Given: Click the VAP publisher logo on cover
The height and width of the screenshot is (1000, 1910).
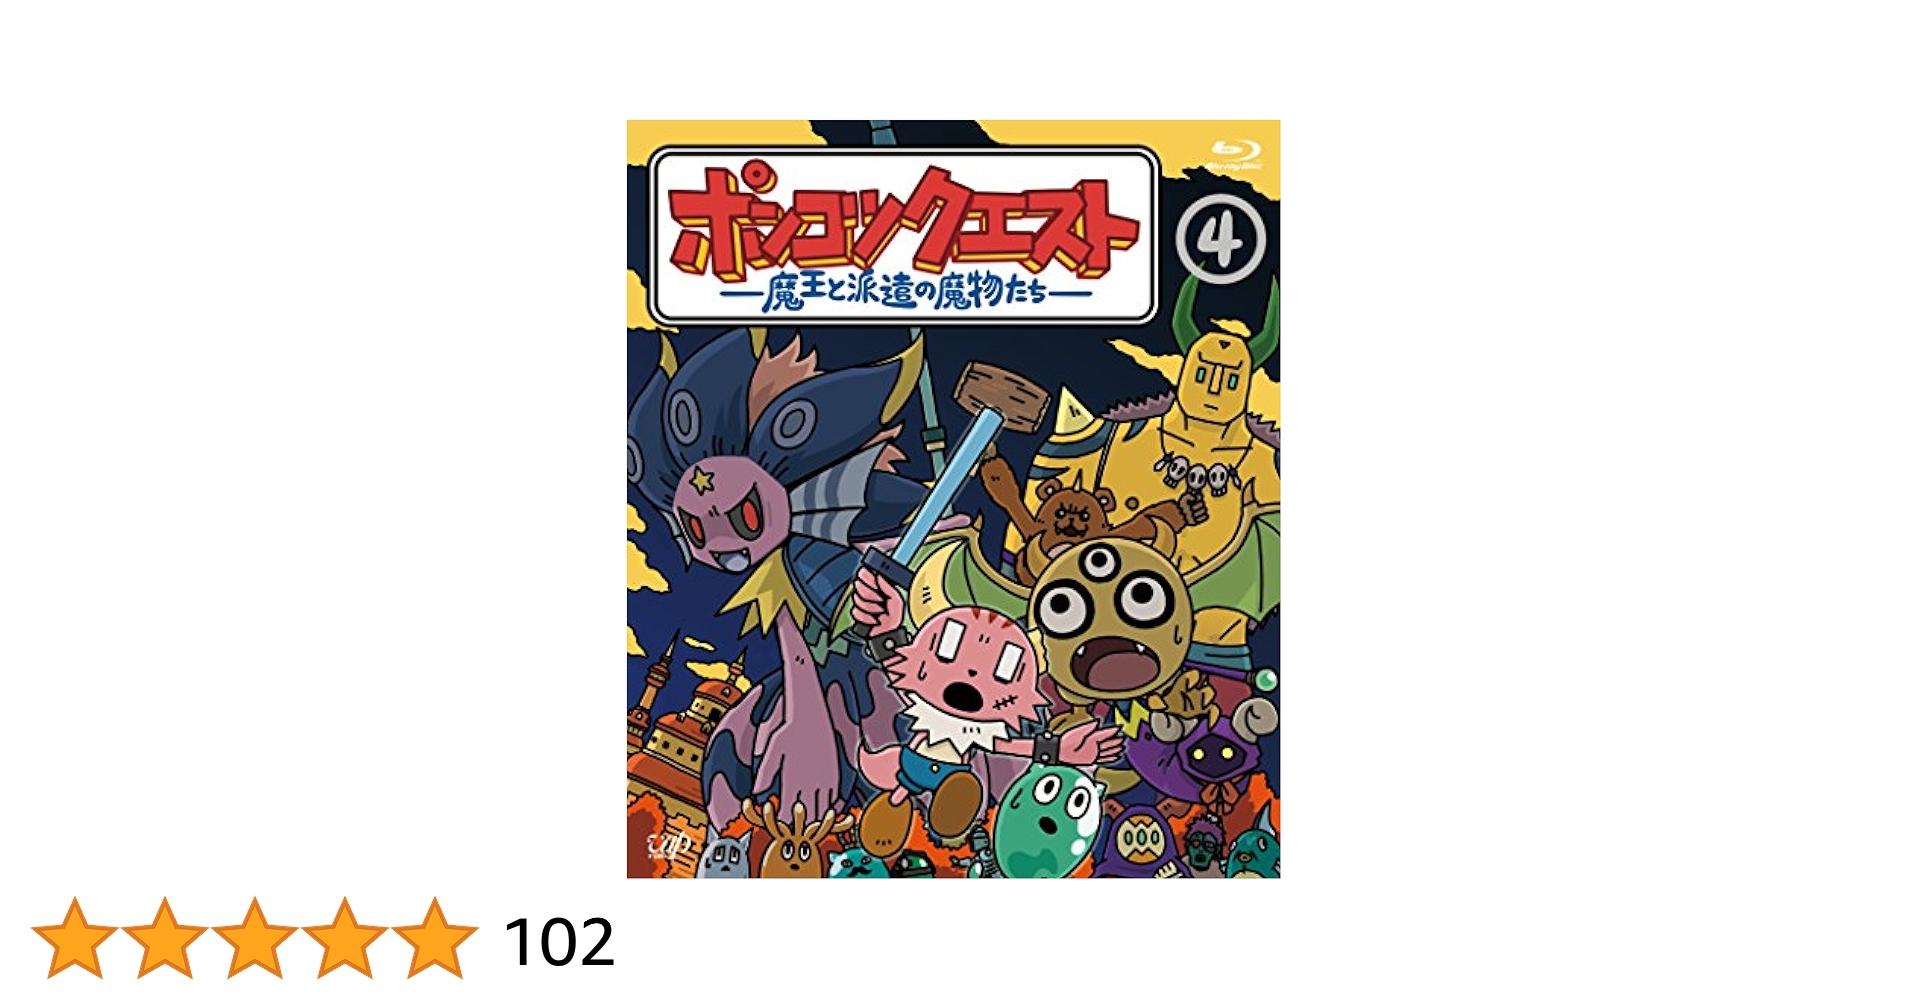Looking at the screenshot, I should click(670, 846).
